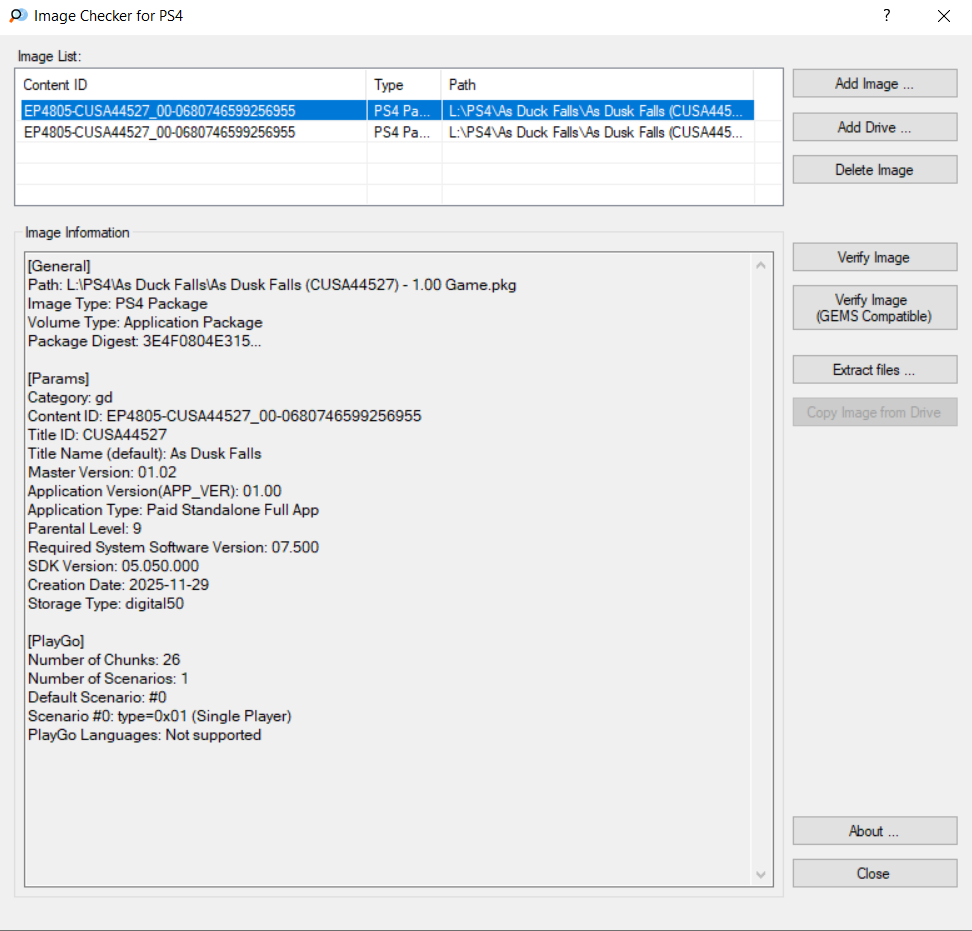Click the Add Image button
Image resolution: width=972 pixels, height=931 pixels.
pyautogui.click(x=874, y=84)
